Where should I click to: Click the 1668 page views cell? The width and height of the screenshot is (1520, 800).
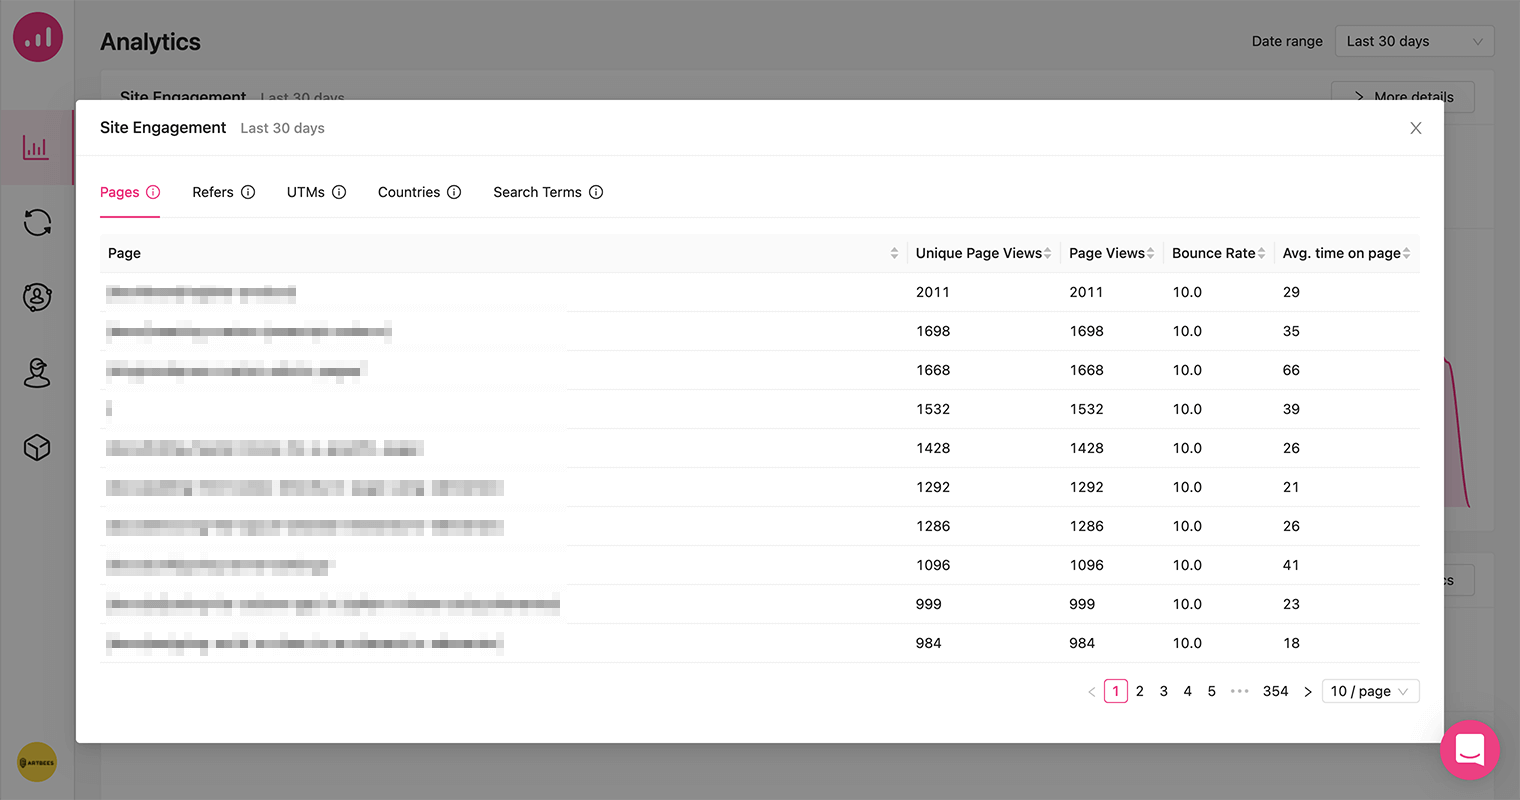click(1086, 370)
